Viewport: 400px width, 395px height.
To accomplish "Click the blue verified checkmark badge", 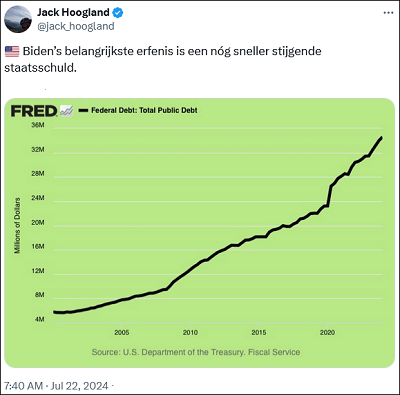I will tap(118, 13).
